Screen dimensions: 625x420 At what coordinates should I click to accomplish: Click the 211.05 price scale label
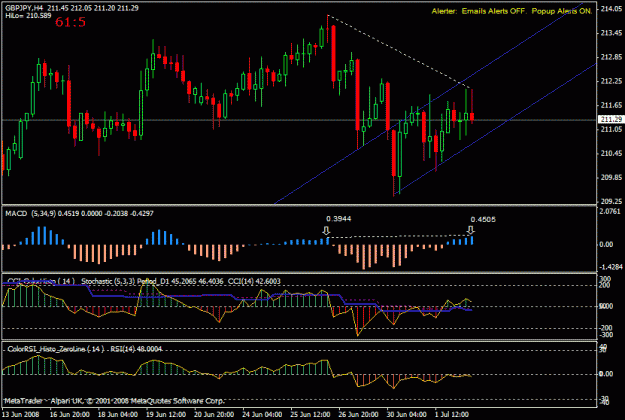pyautogui.click(x=611, y=129)
